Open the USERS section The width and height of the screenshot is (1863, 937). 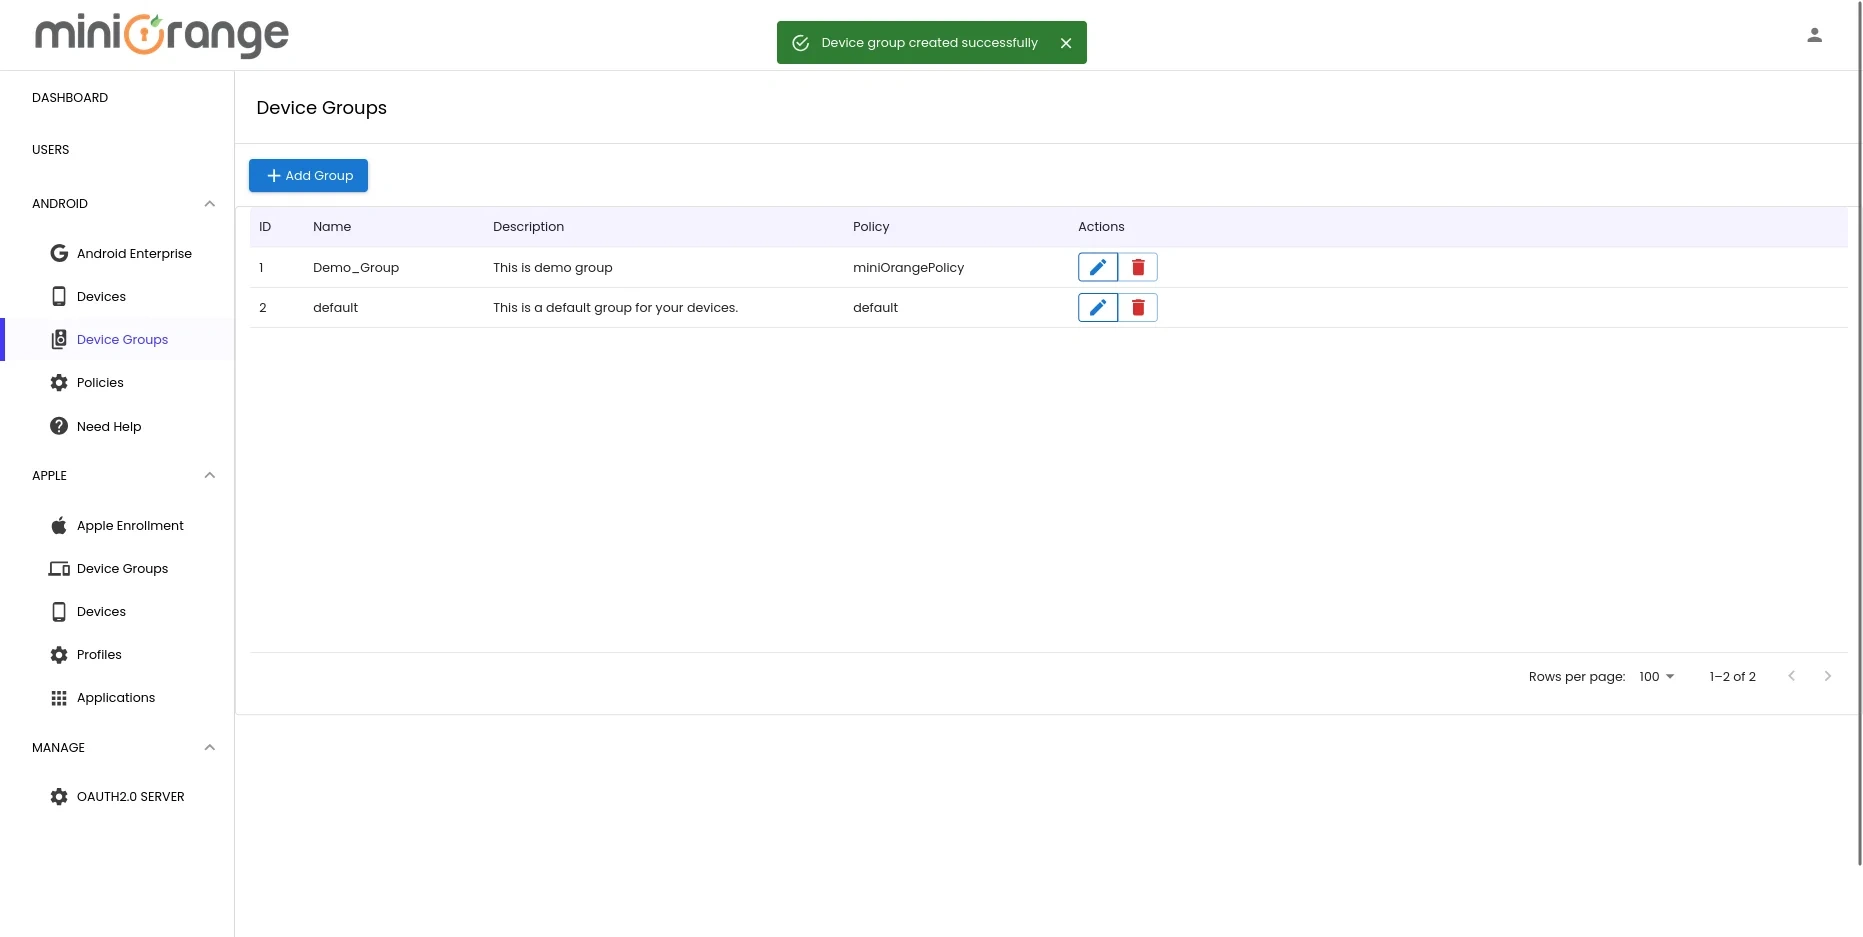50,149
